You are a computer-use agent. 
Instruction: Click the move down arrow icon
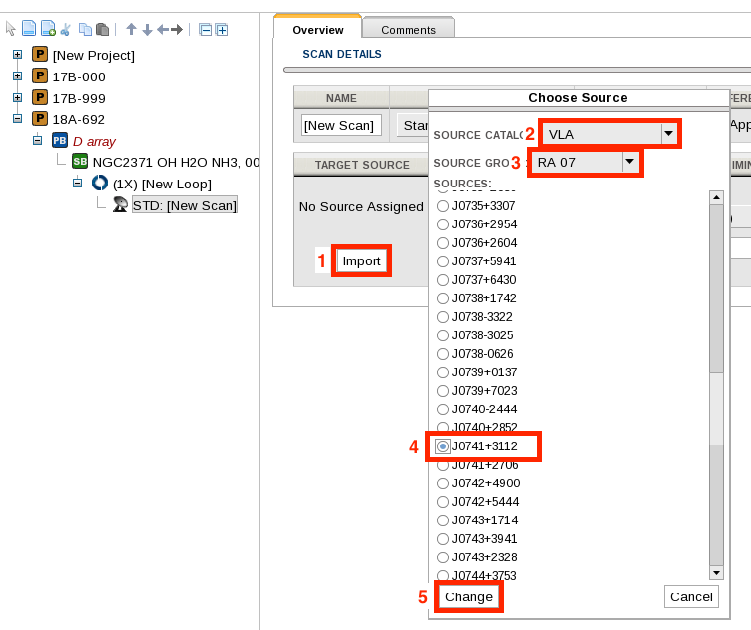pyautogui.click(x=147, y=30)
